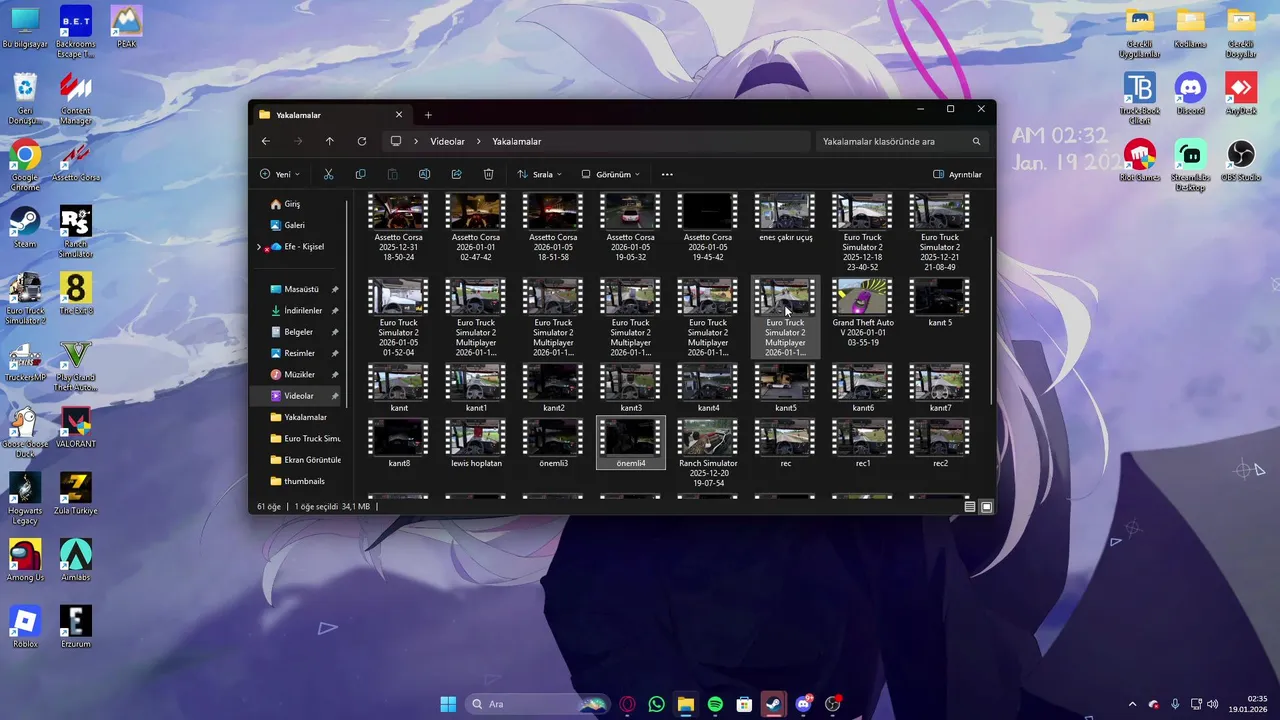
Task: Select the lewis hoplatan video
Action: 477,444
